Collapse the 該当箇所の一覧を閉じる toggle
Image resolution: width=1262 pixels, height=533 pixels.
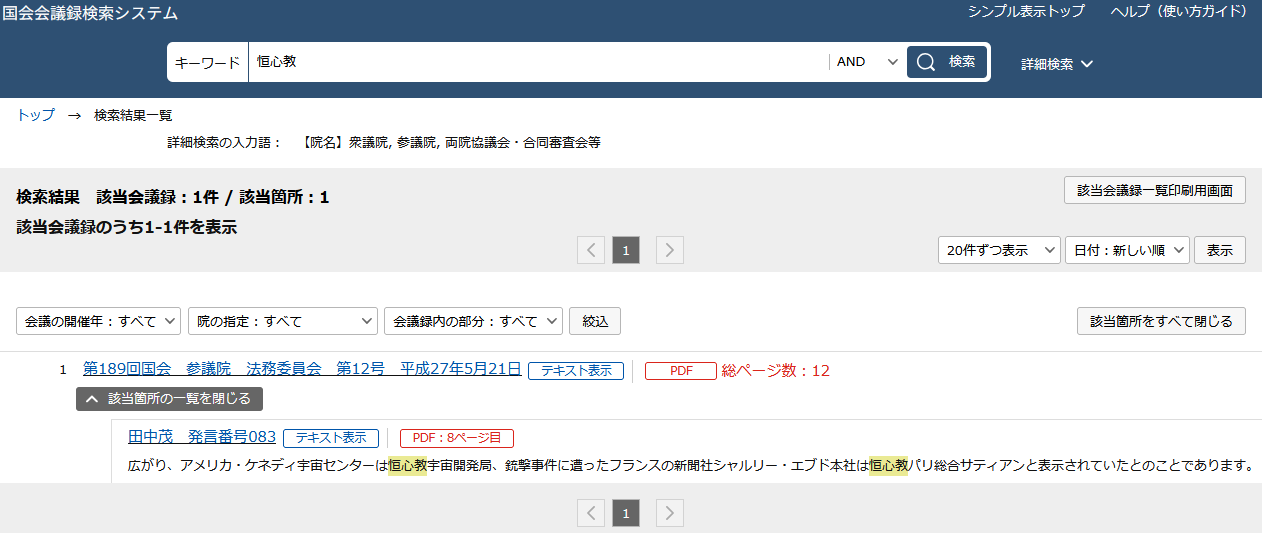[169, 399]
